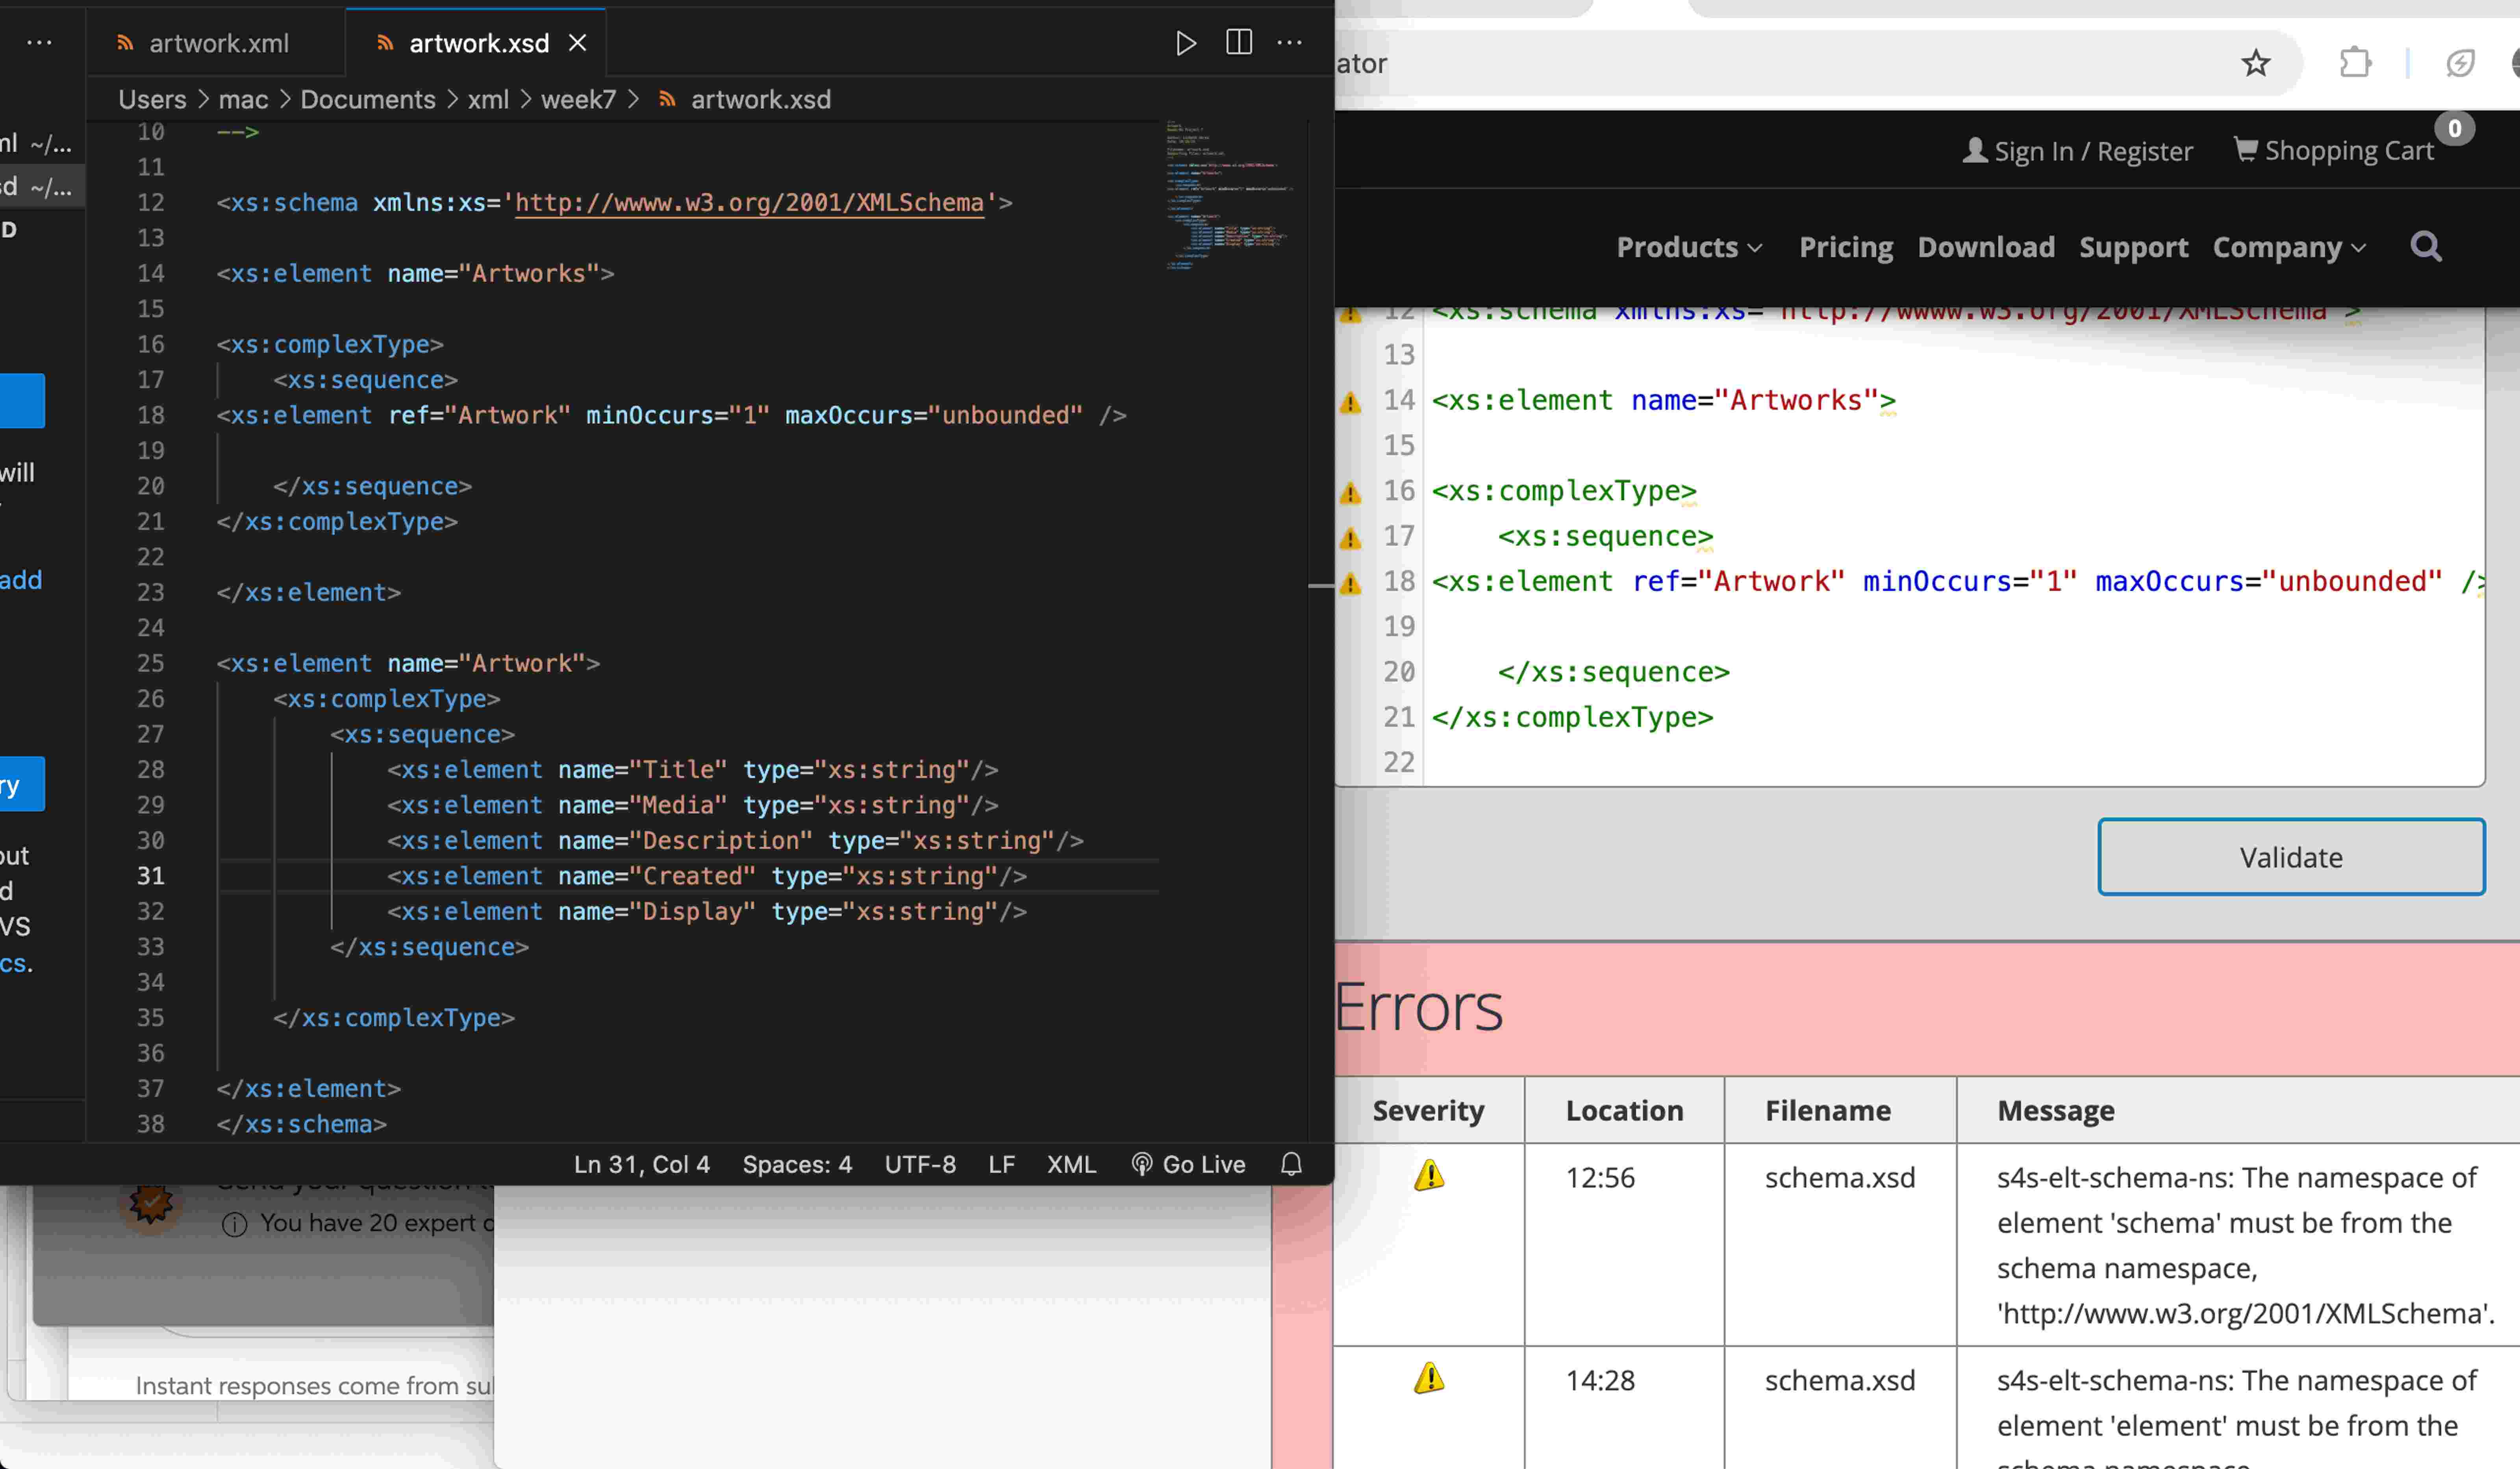Change encoding via UTF-8 status item
The width and height of the screenshot is (2520, 1469).
[x=919, y=1163]
